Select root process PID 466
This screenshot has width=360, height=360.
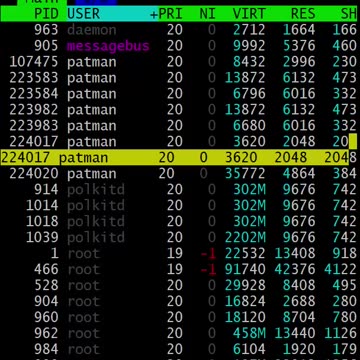coord(180,269)
